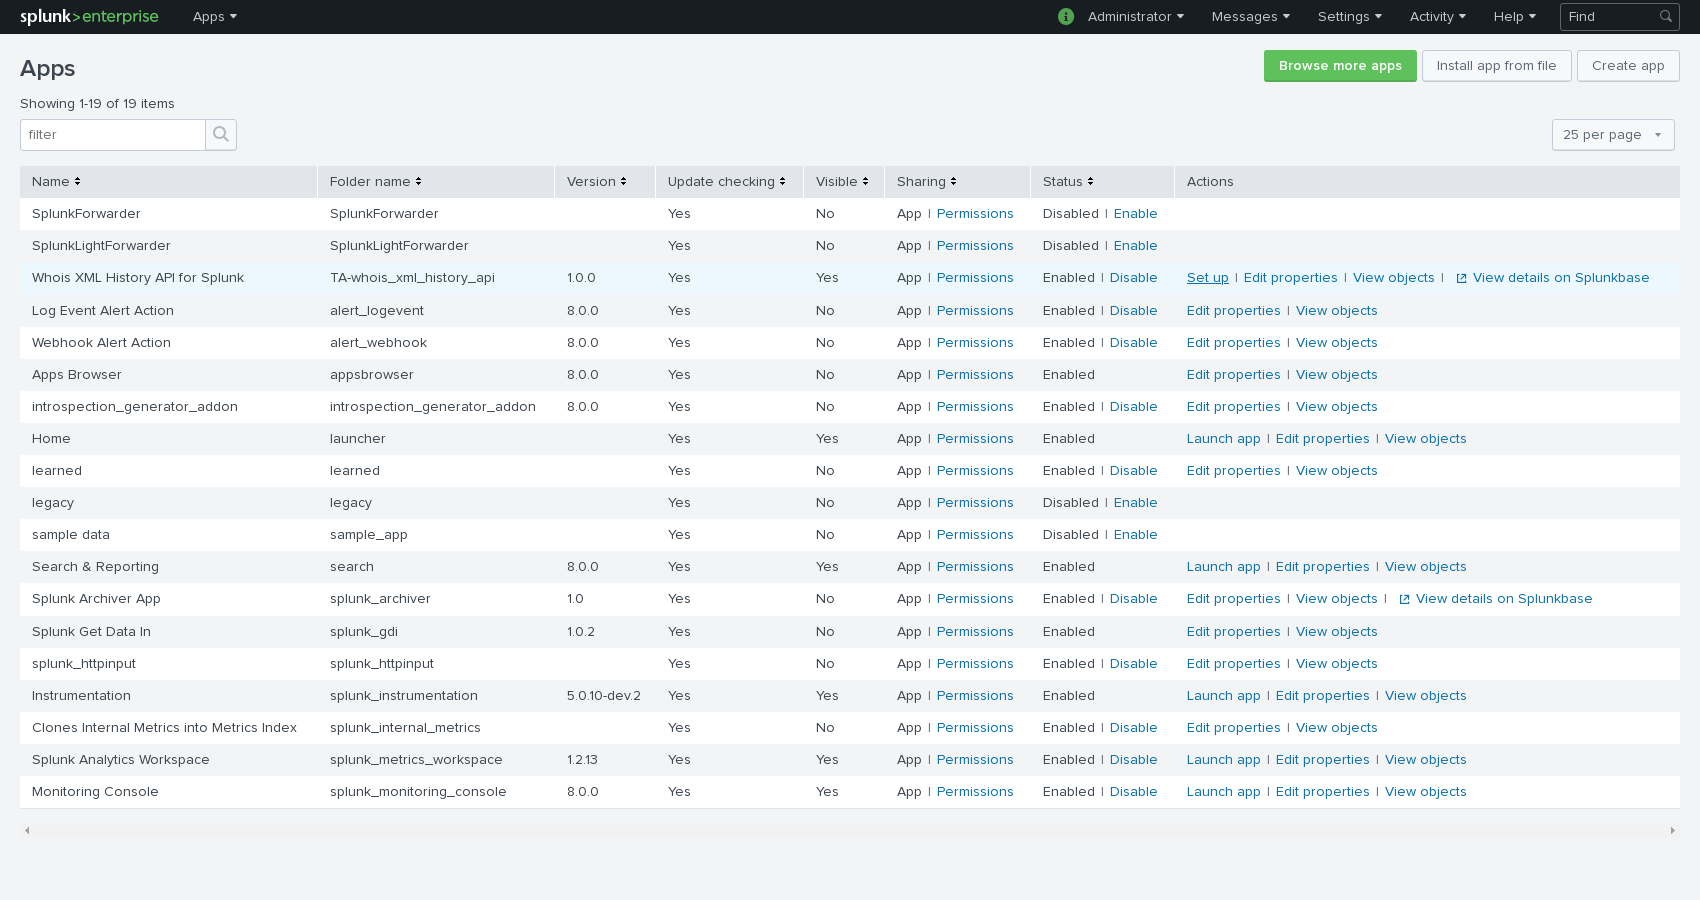
Task: Enable the SplunkForwarder app
Action: (1135, 214)
